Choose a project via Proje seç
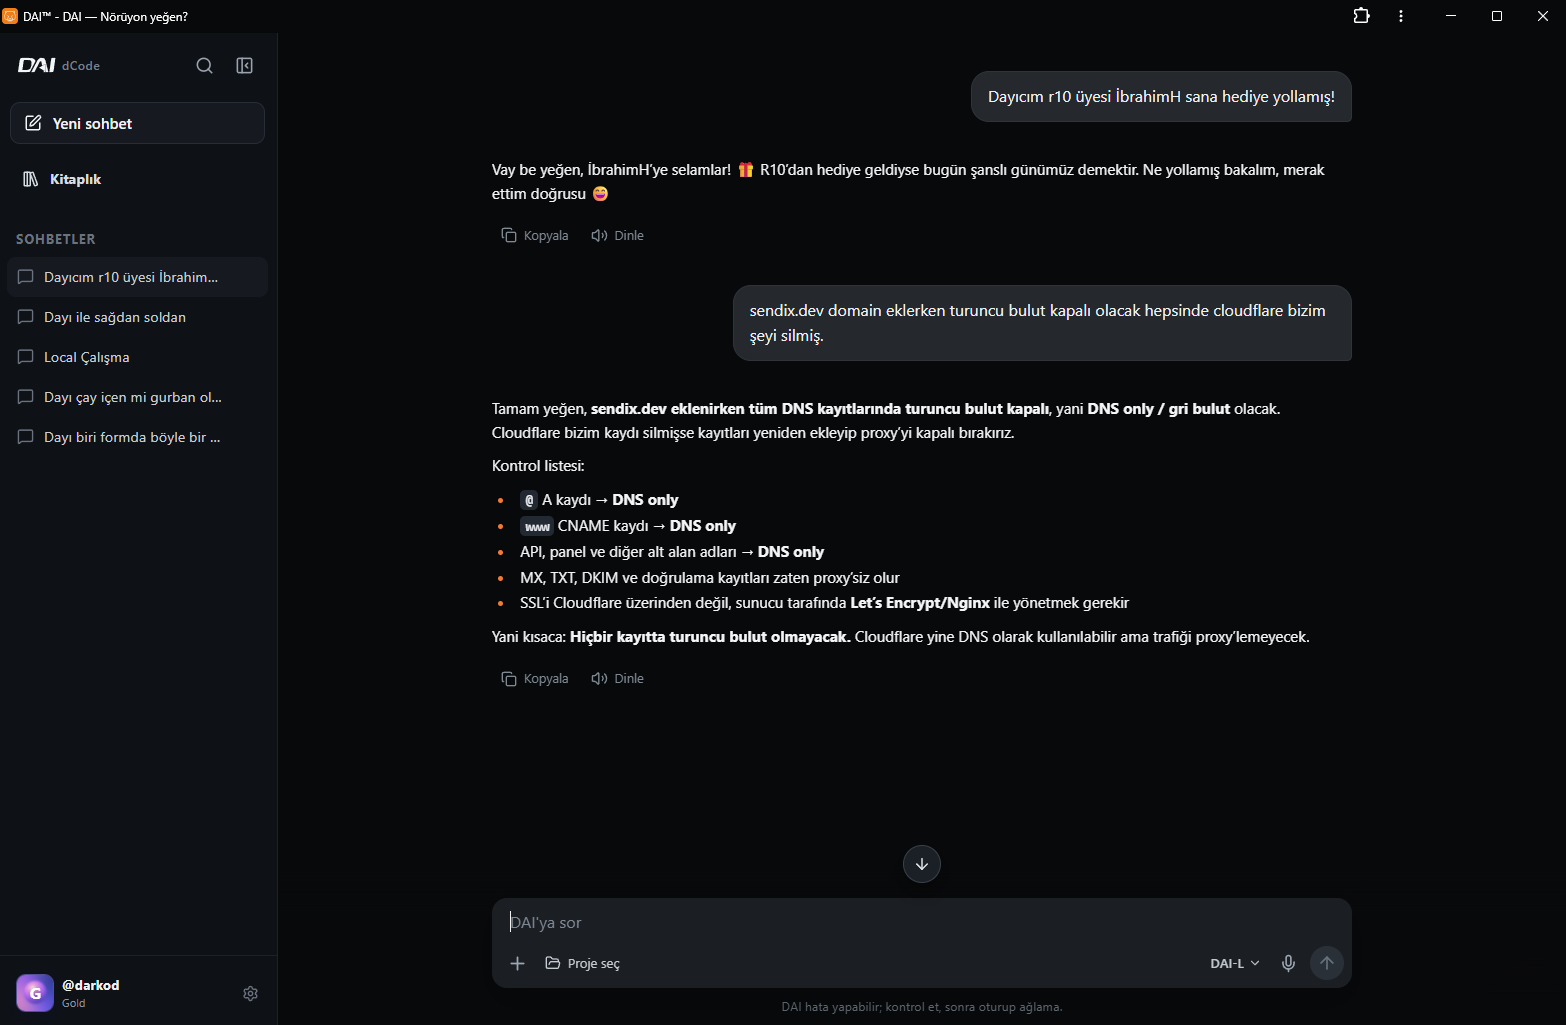Image resolution: width=1566 pixels, height=1025 pixels. point(582,963)
